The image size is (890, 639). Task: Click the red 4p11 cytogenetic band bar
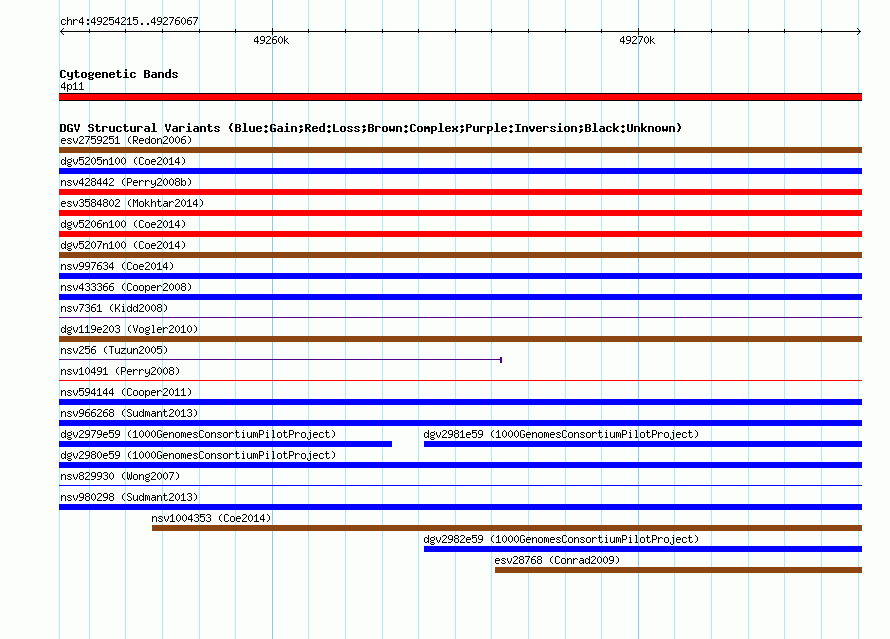tap(460, 97)
